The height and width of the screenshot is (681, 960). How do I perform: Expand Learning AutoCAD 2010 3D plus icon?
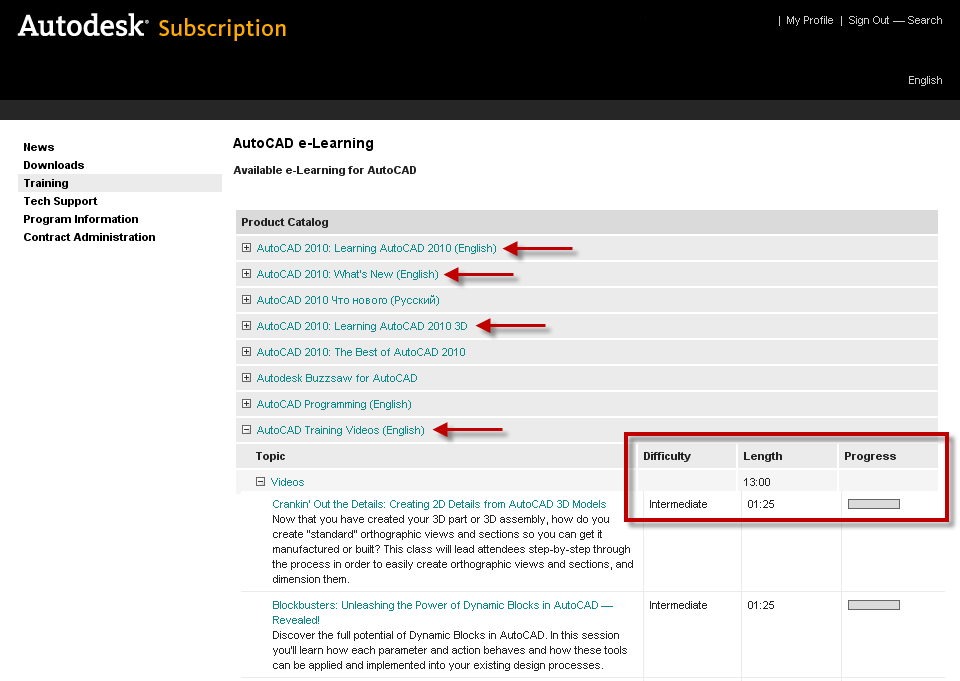point(246,326)
